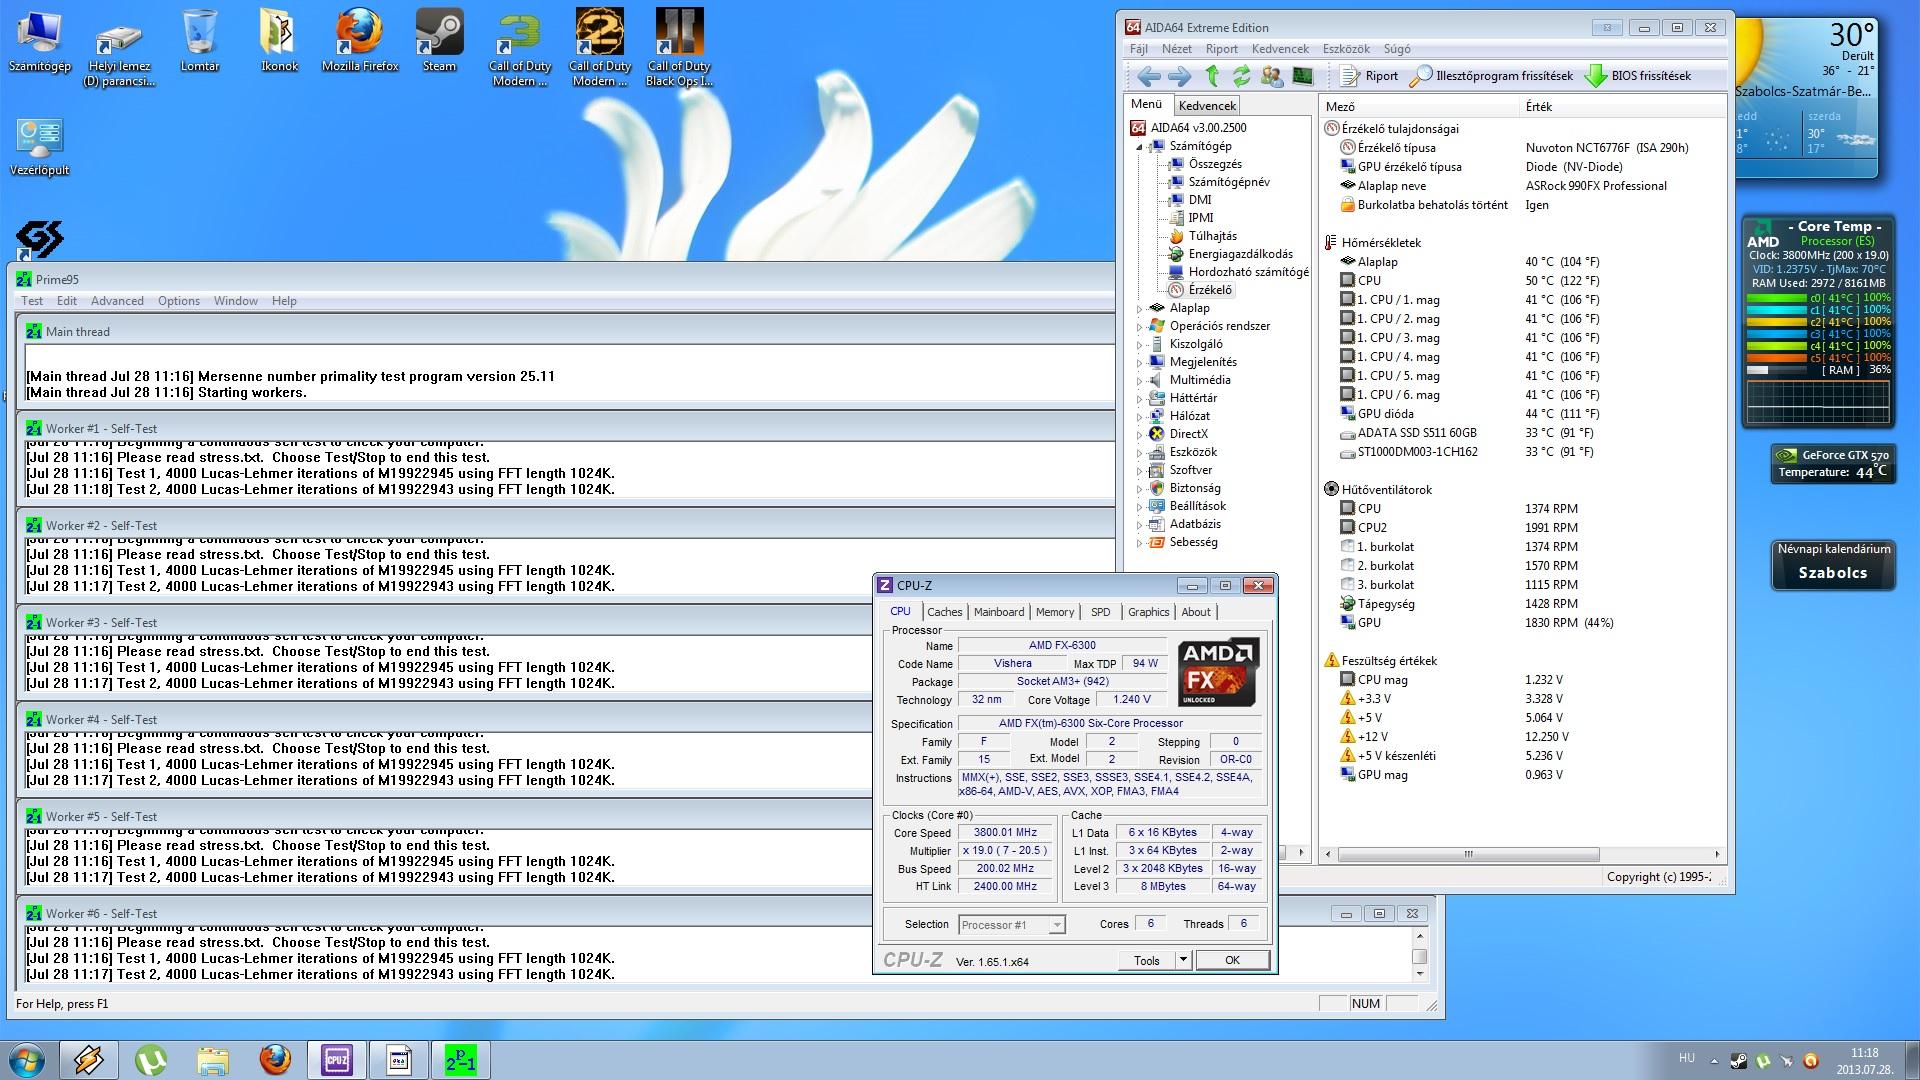Click the Windows Start button

pos(26,1060)
